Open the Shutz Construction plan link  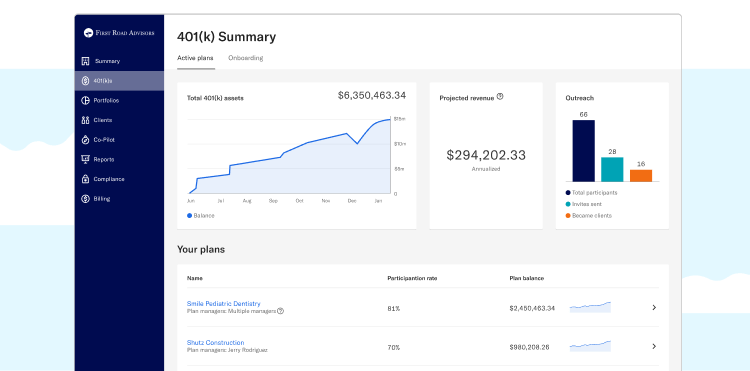215,343
